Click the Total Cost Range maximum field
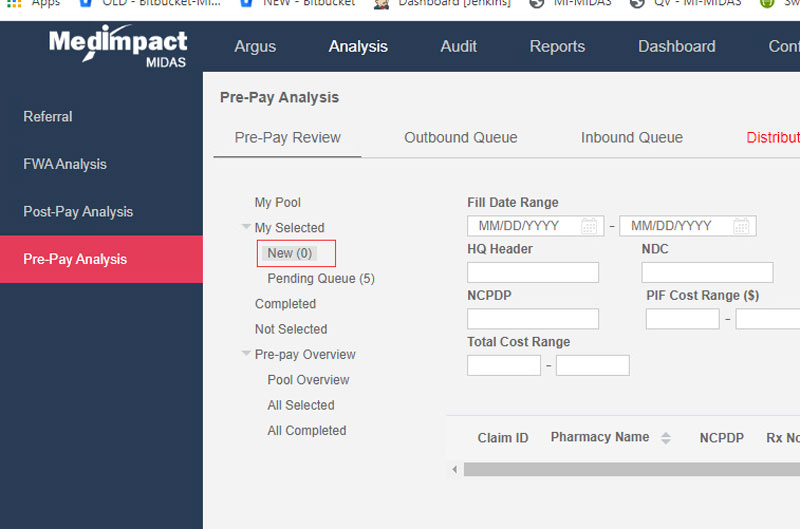Screen dimensions: 800x529 [x=592, y=365]
